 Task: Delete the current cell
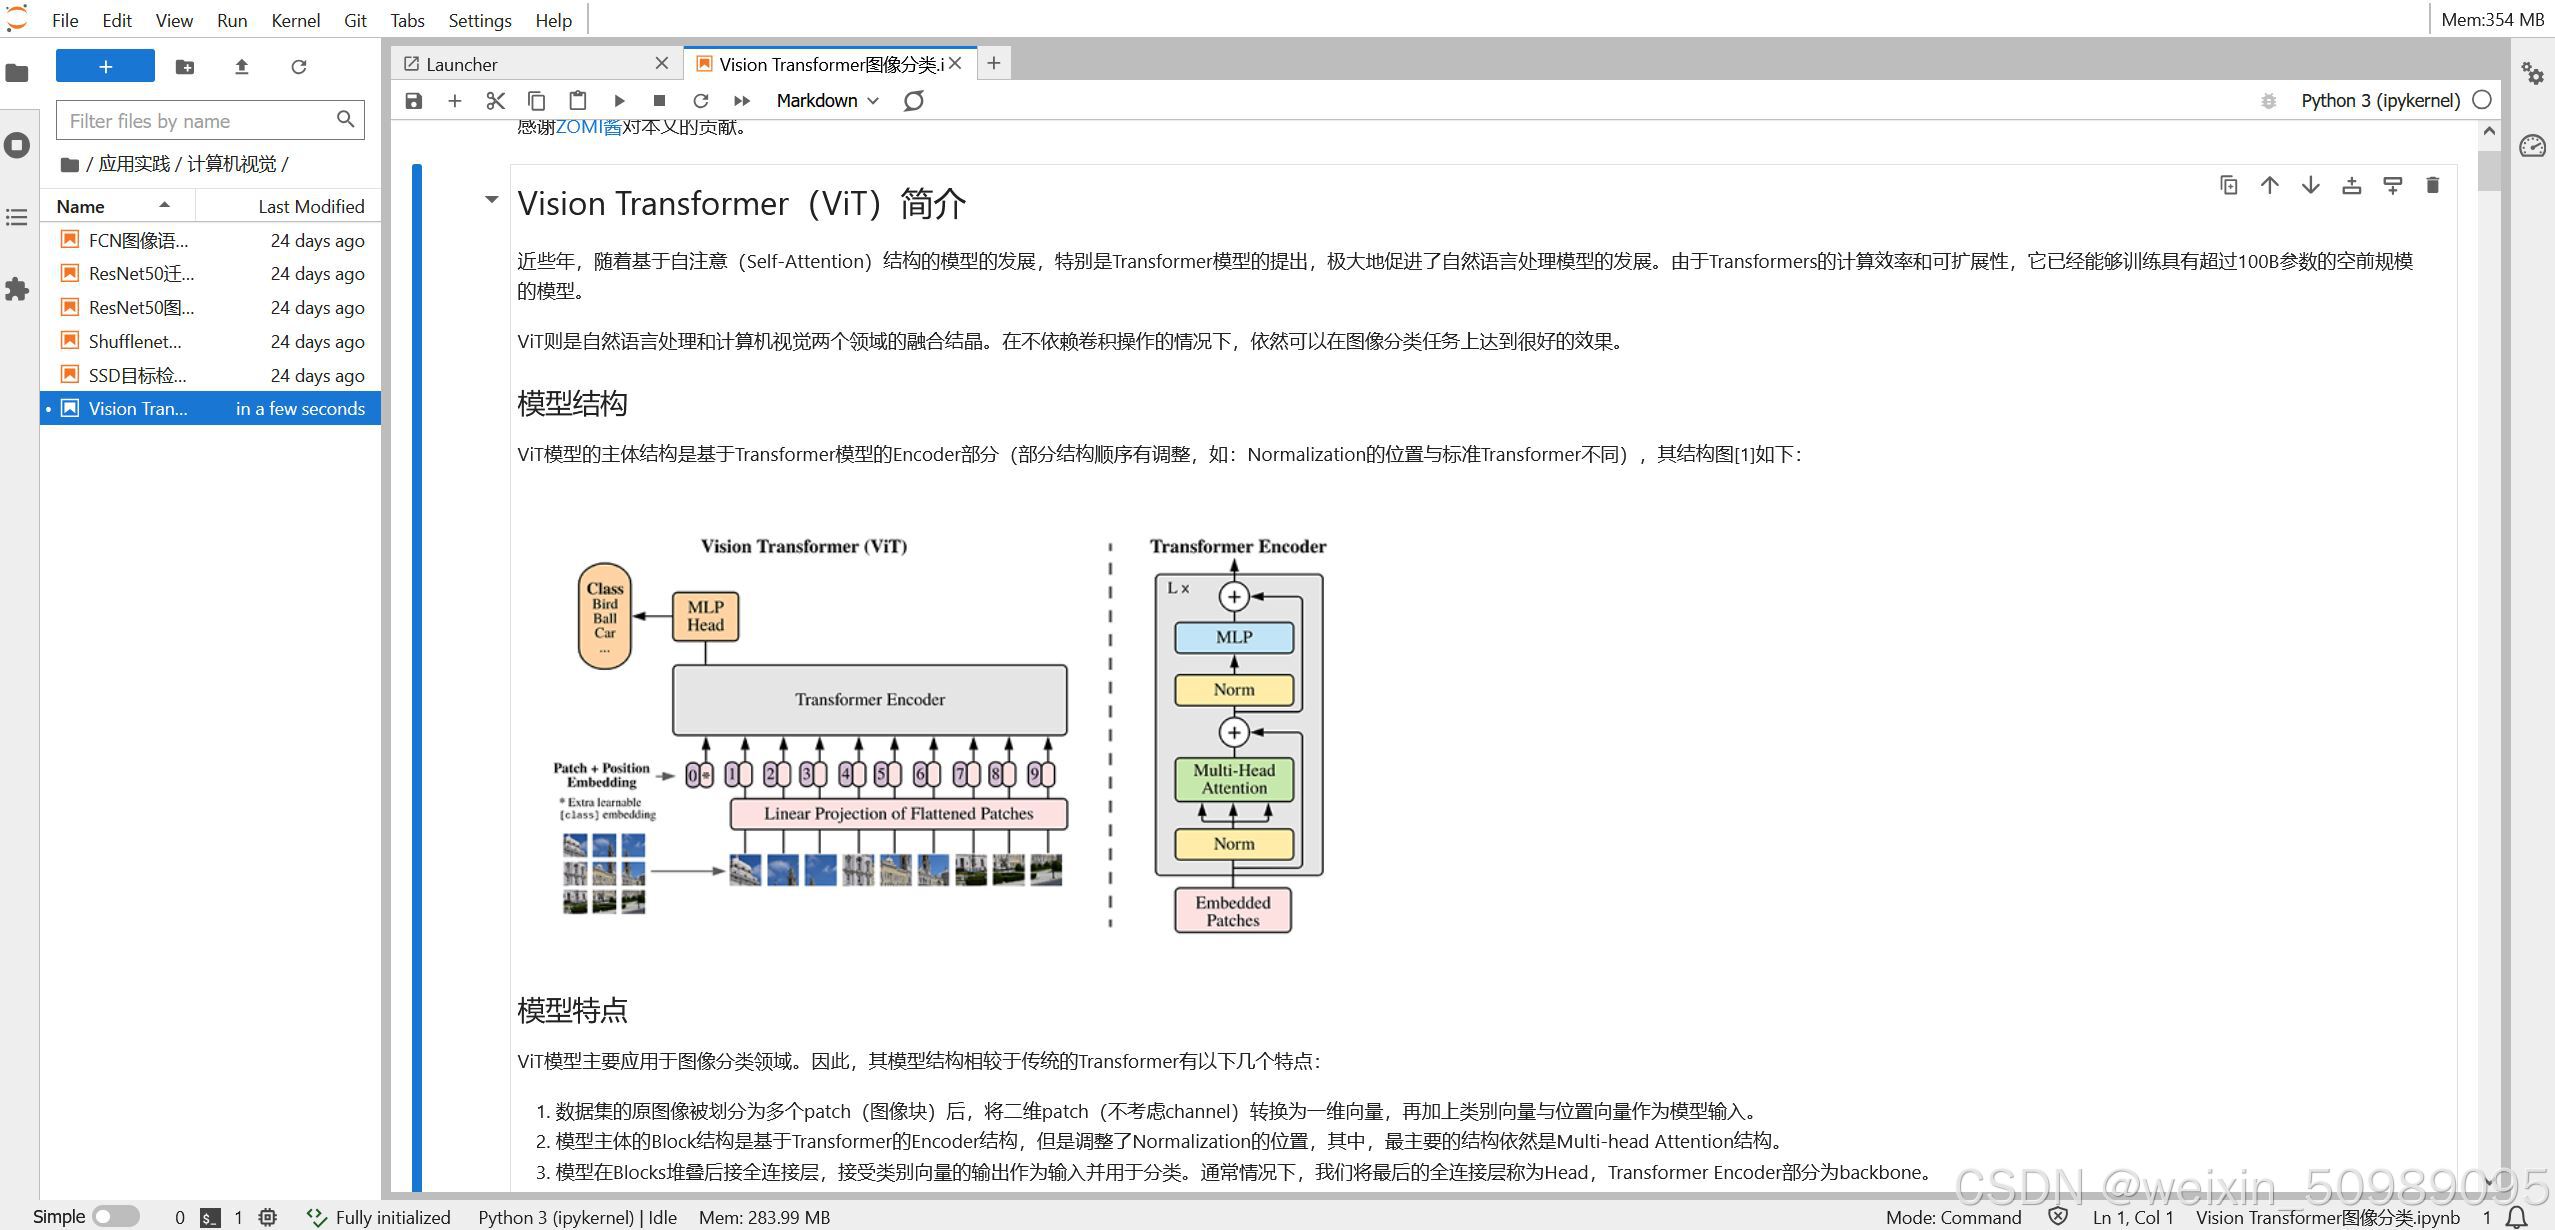(x=2433, y=185)
